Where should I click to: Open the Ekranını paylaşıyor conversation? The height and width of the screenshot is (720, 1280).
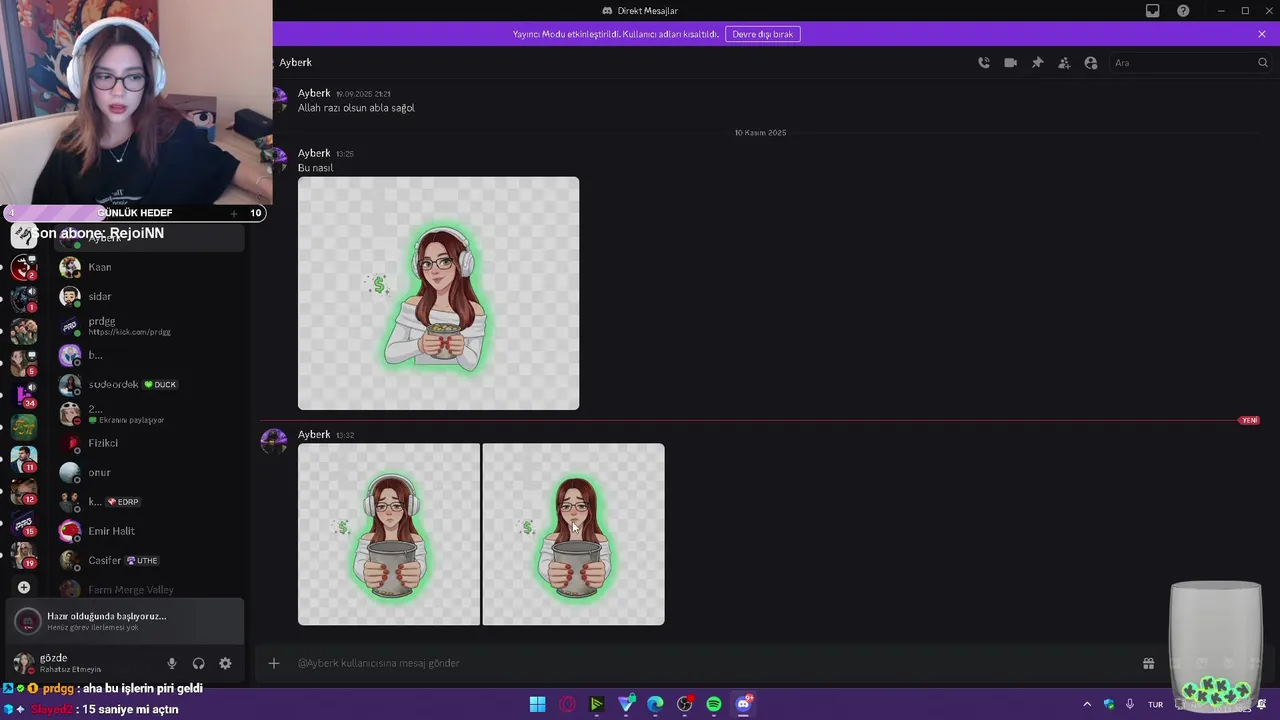point(150,414)
